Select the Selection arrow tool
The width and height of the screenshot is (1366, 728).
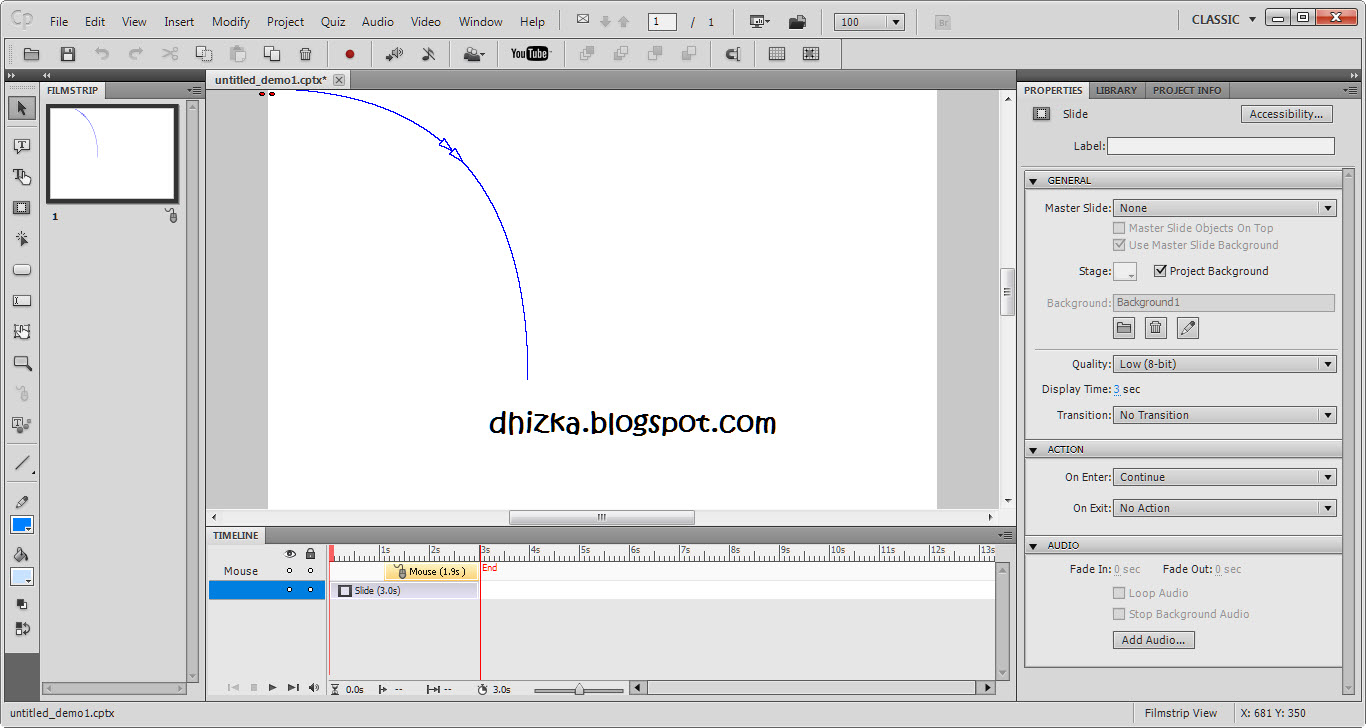pos(22,108)
